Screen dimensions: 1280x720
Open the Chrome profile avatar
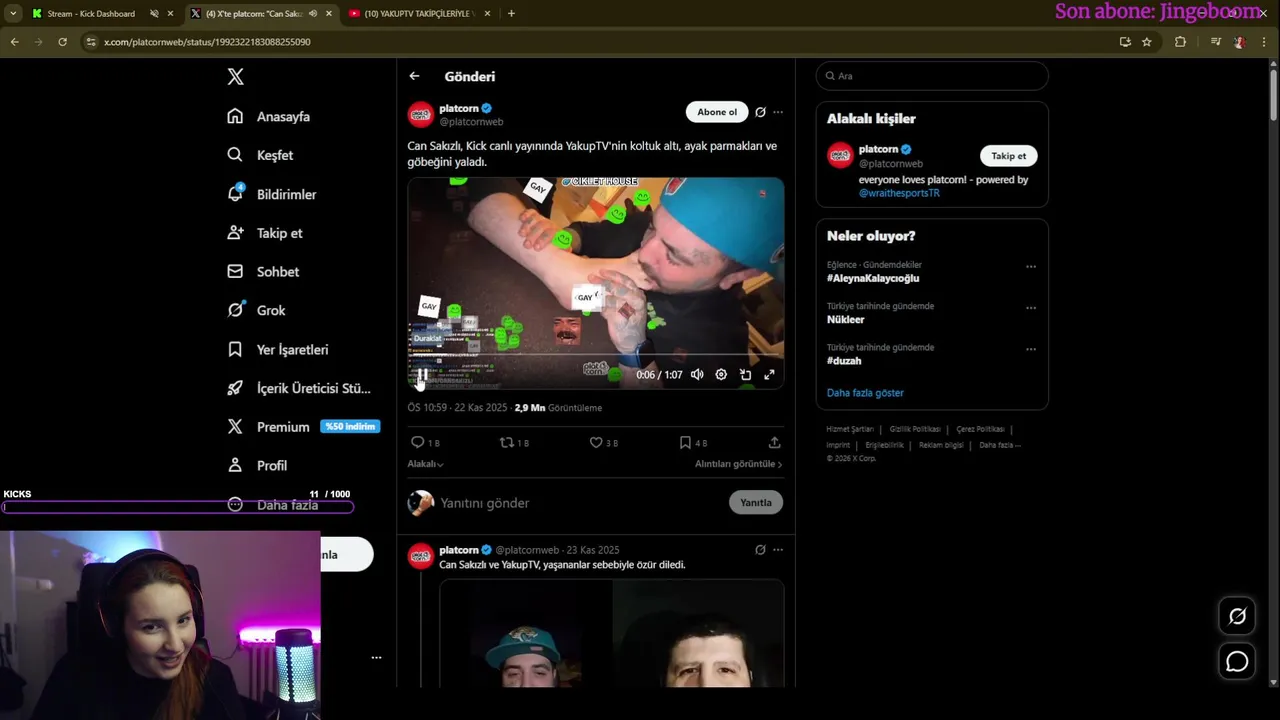[1240, 42]
